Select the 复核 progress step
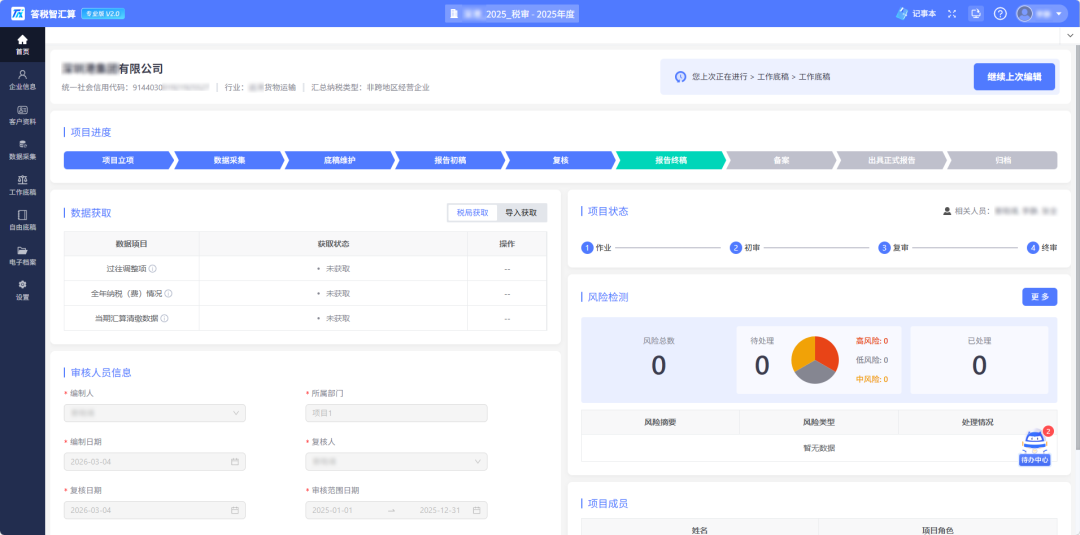This screenshot has height=535, width=1080. coord(561,160)
